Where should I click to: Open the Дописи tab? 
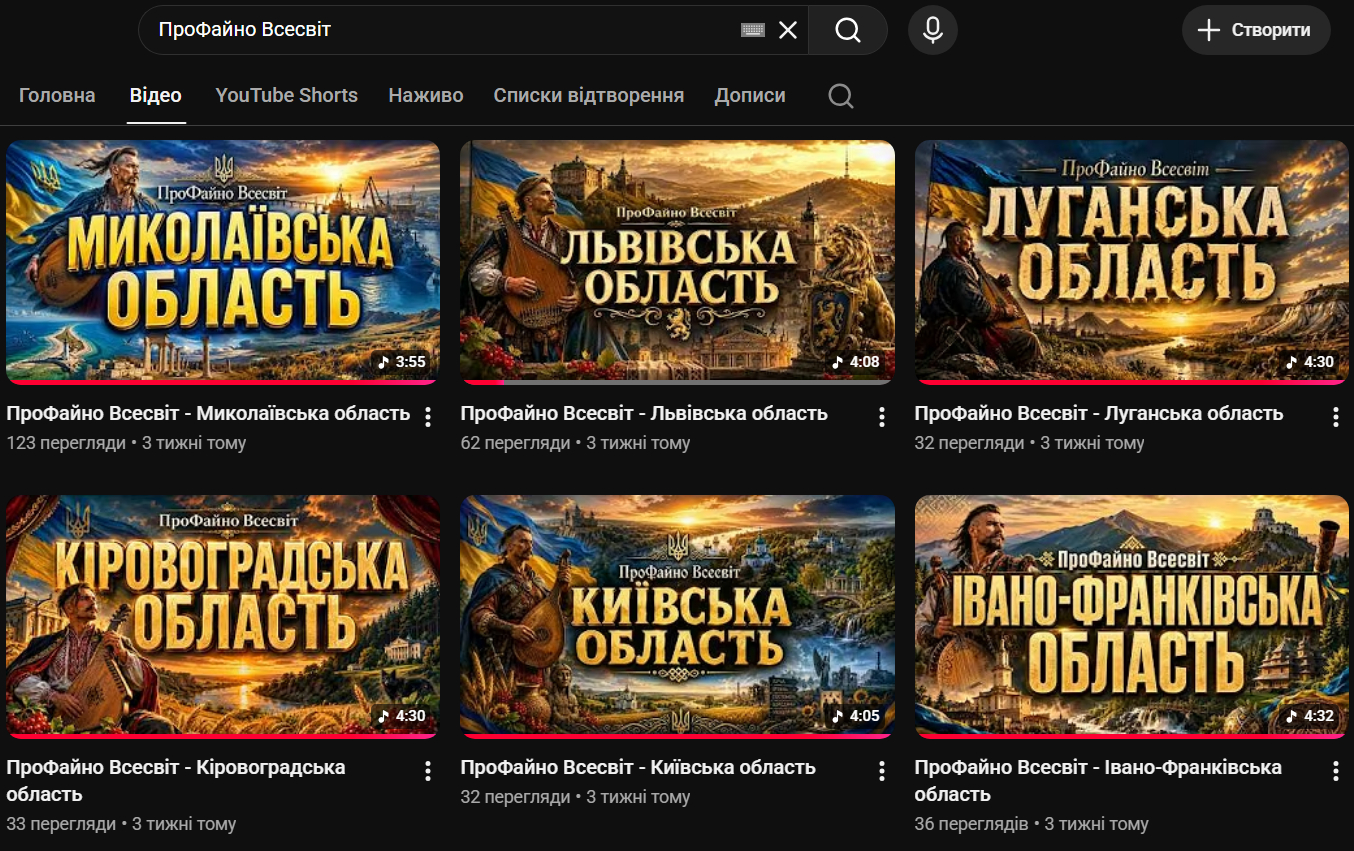[x=750, y=96]
